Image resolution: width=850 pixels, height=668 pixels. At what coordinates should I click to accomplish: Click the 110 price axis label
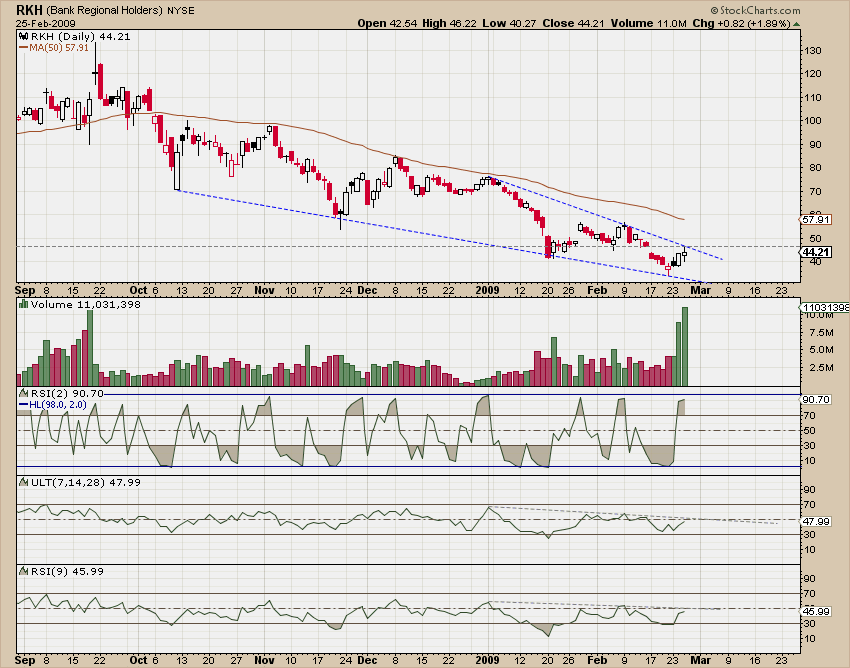(x=812, y=98)
